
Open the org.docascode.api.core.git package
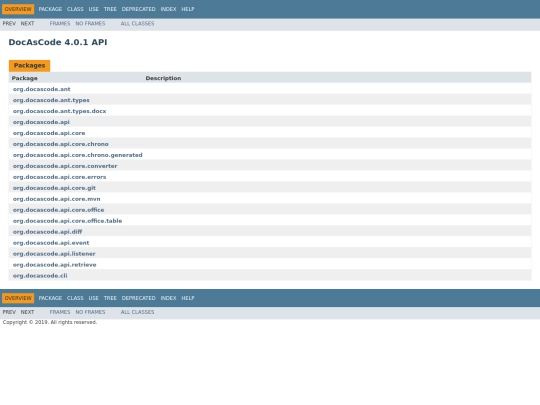click(x=54, y=188)
